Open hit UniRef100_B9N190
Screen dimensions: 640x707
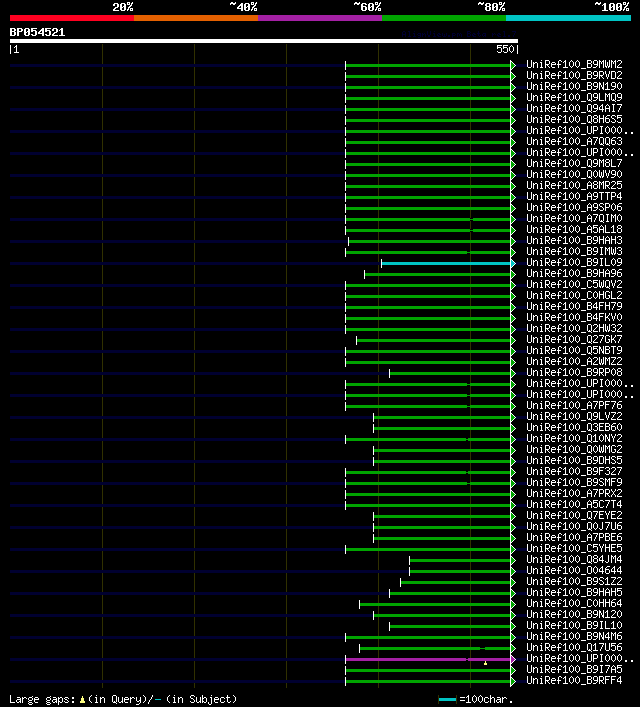[x=574, y=86]
